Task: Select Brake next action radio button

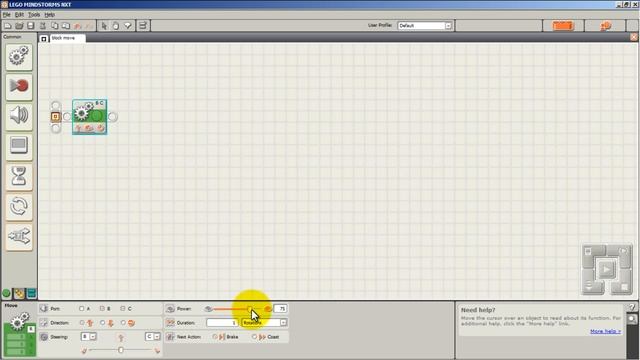Action: (x=215, y=337)
